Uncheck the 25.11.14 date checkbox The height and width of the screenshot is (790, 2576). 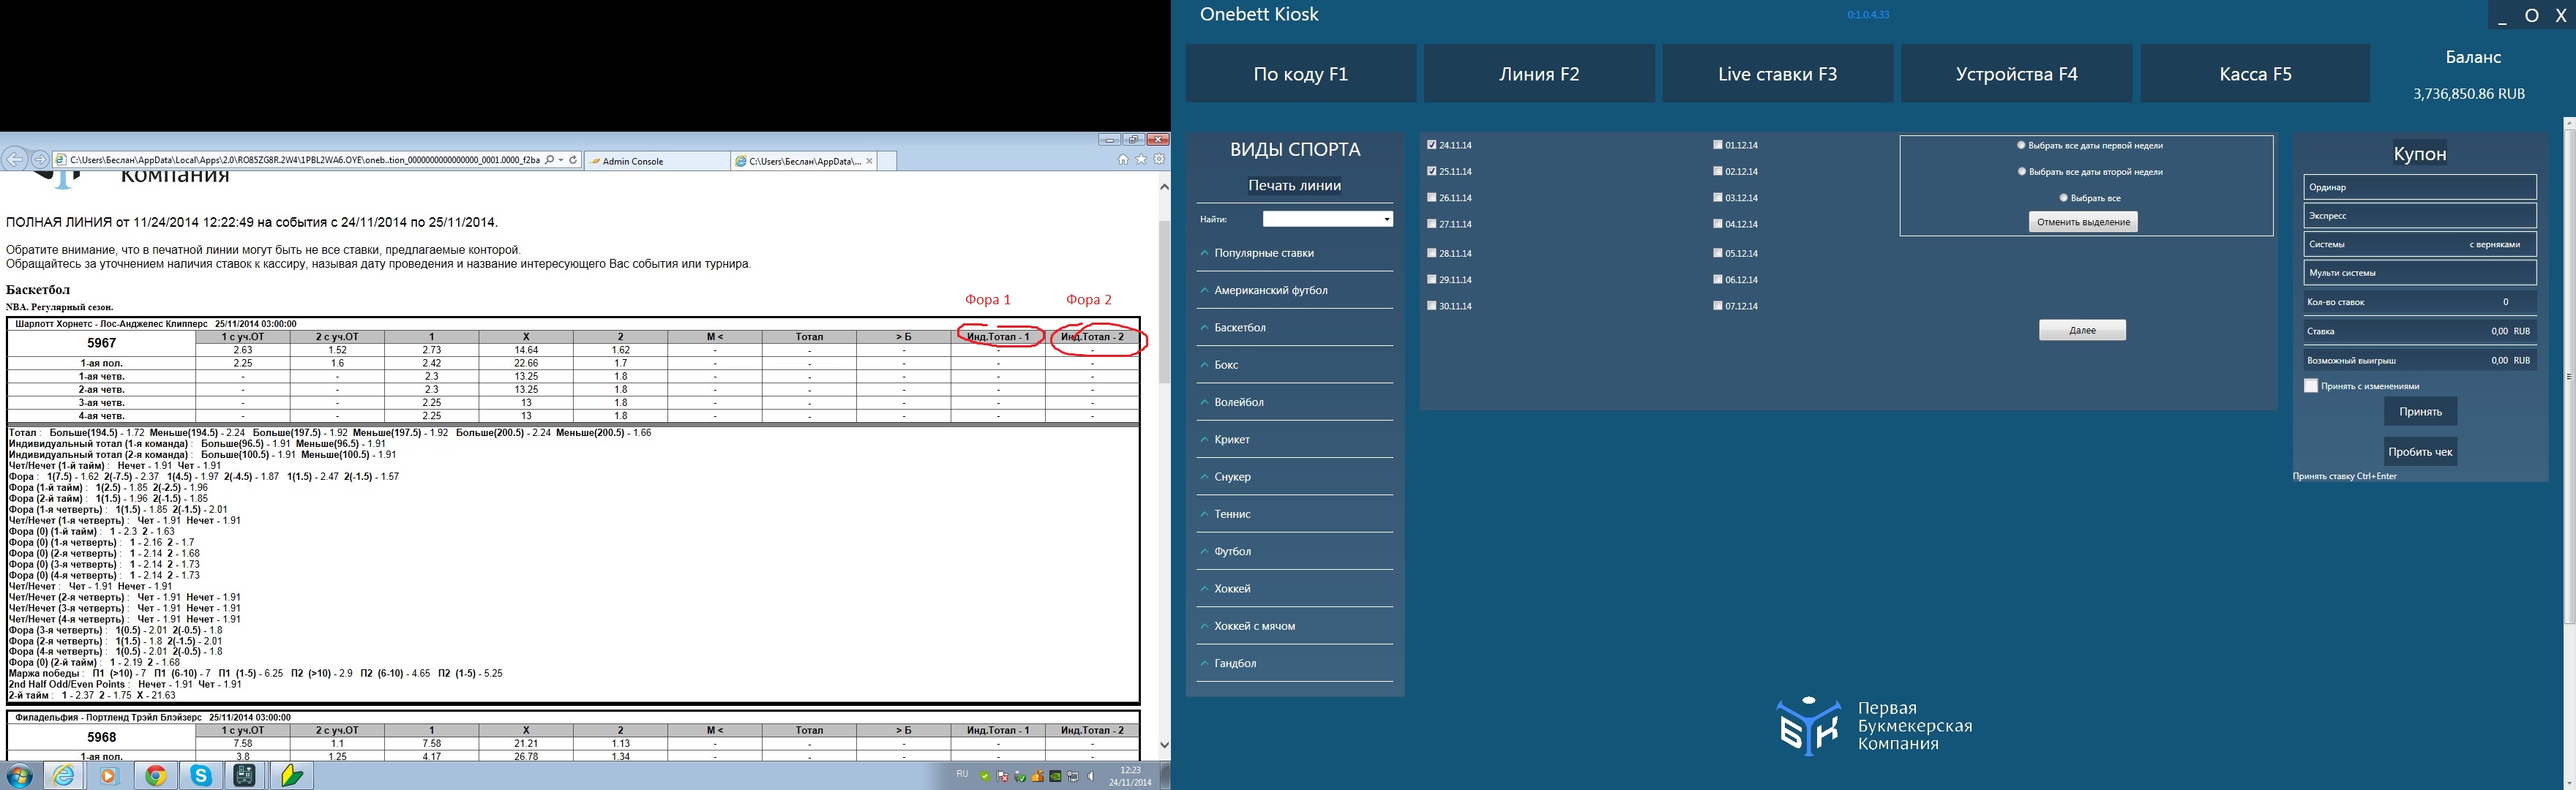1432,171
